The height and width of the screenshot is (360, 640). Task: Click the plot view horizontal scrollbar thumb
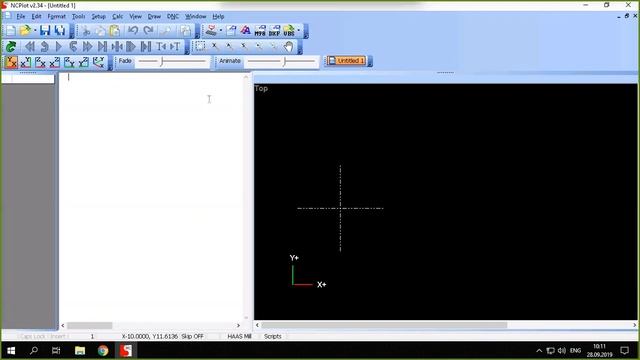point(384,325)
